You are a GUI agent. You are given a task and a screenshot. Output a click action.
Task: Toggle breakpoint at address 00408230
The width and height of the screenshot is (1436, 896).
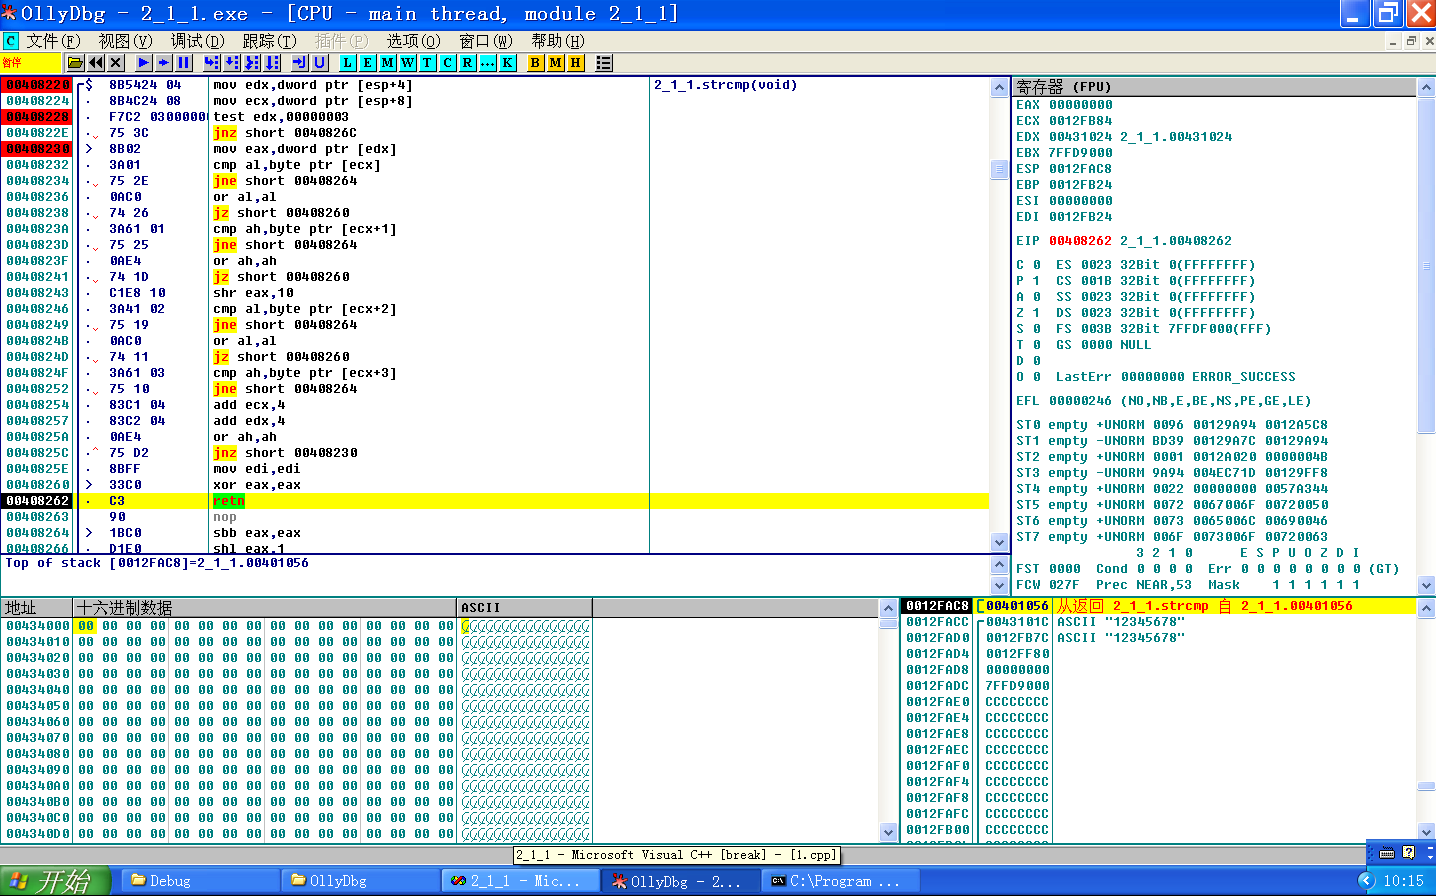(36, 148)
